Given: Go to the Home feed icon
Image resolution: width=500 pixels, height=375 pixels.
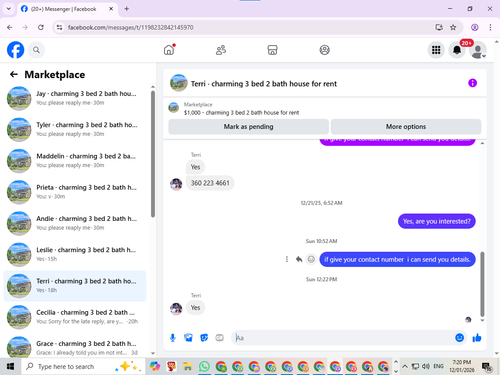Looking at the screenshot, I should tap(169, 50).
